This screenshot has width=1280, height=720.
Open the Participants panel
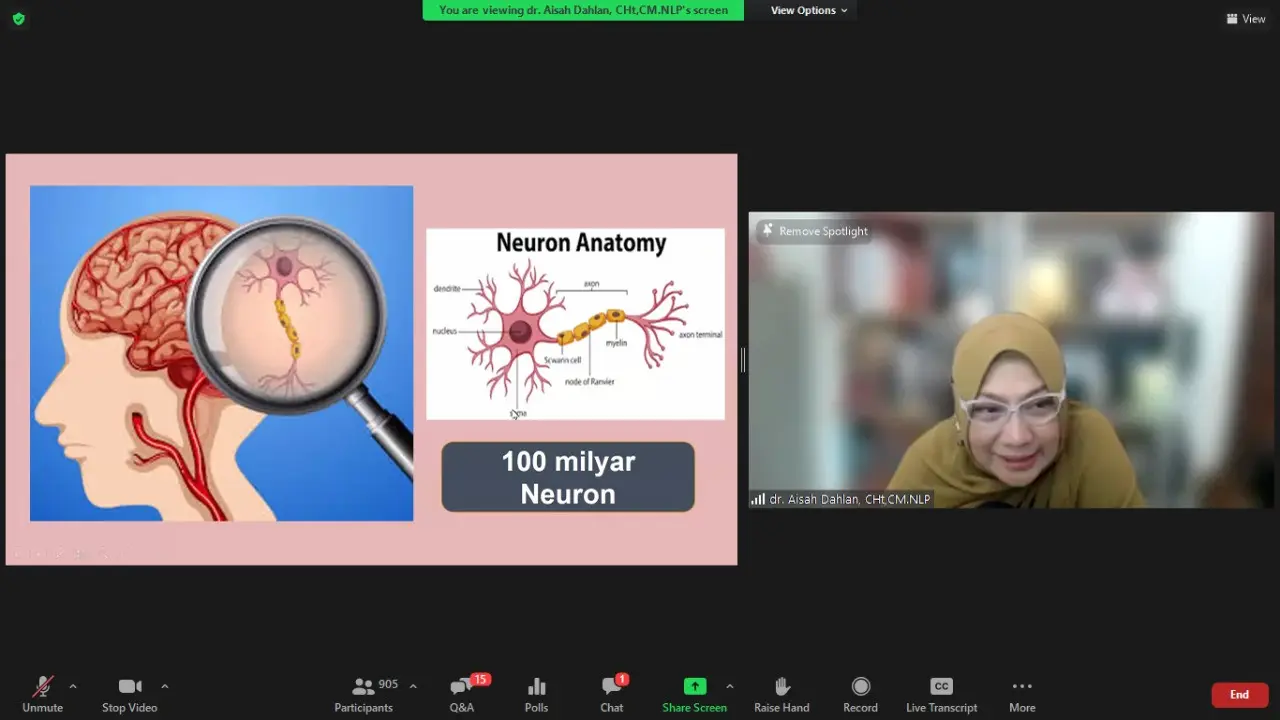pyautogui.click(x=364, y=695)
